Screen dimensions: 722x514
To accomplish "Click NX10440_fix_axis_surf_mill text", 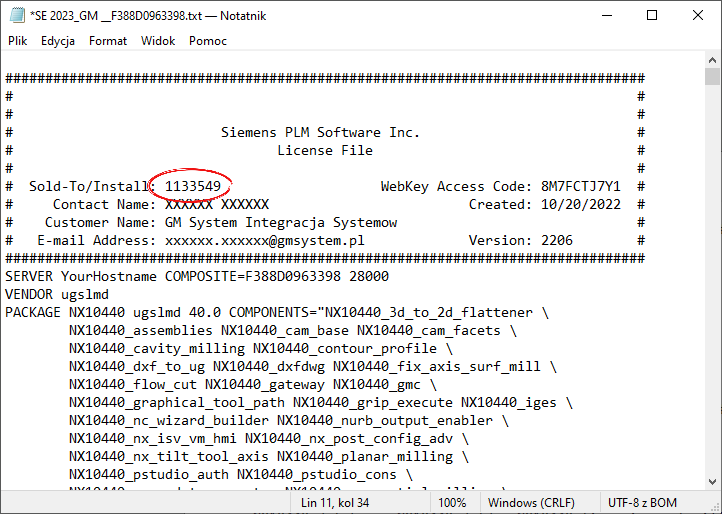I will [437, 367].
